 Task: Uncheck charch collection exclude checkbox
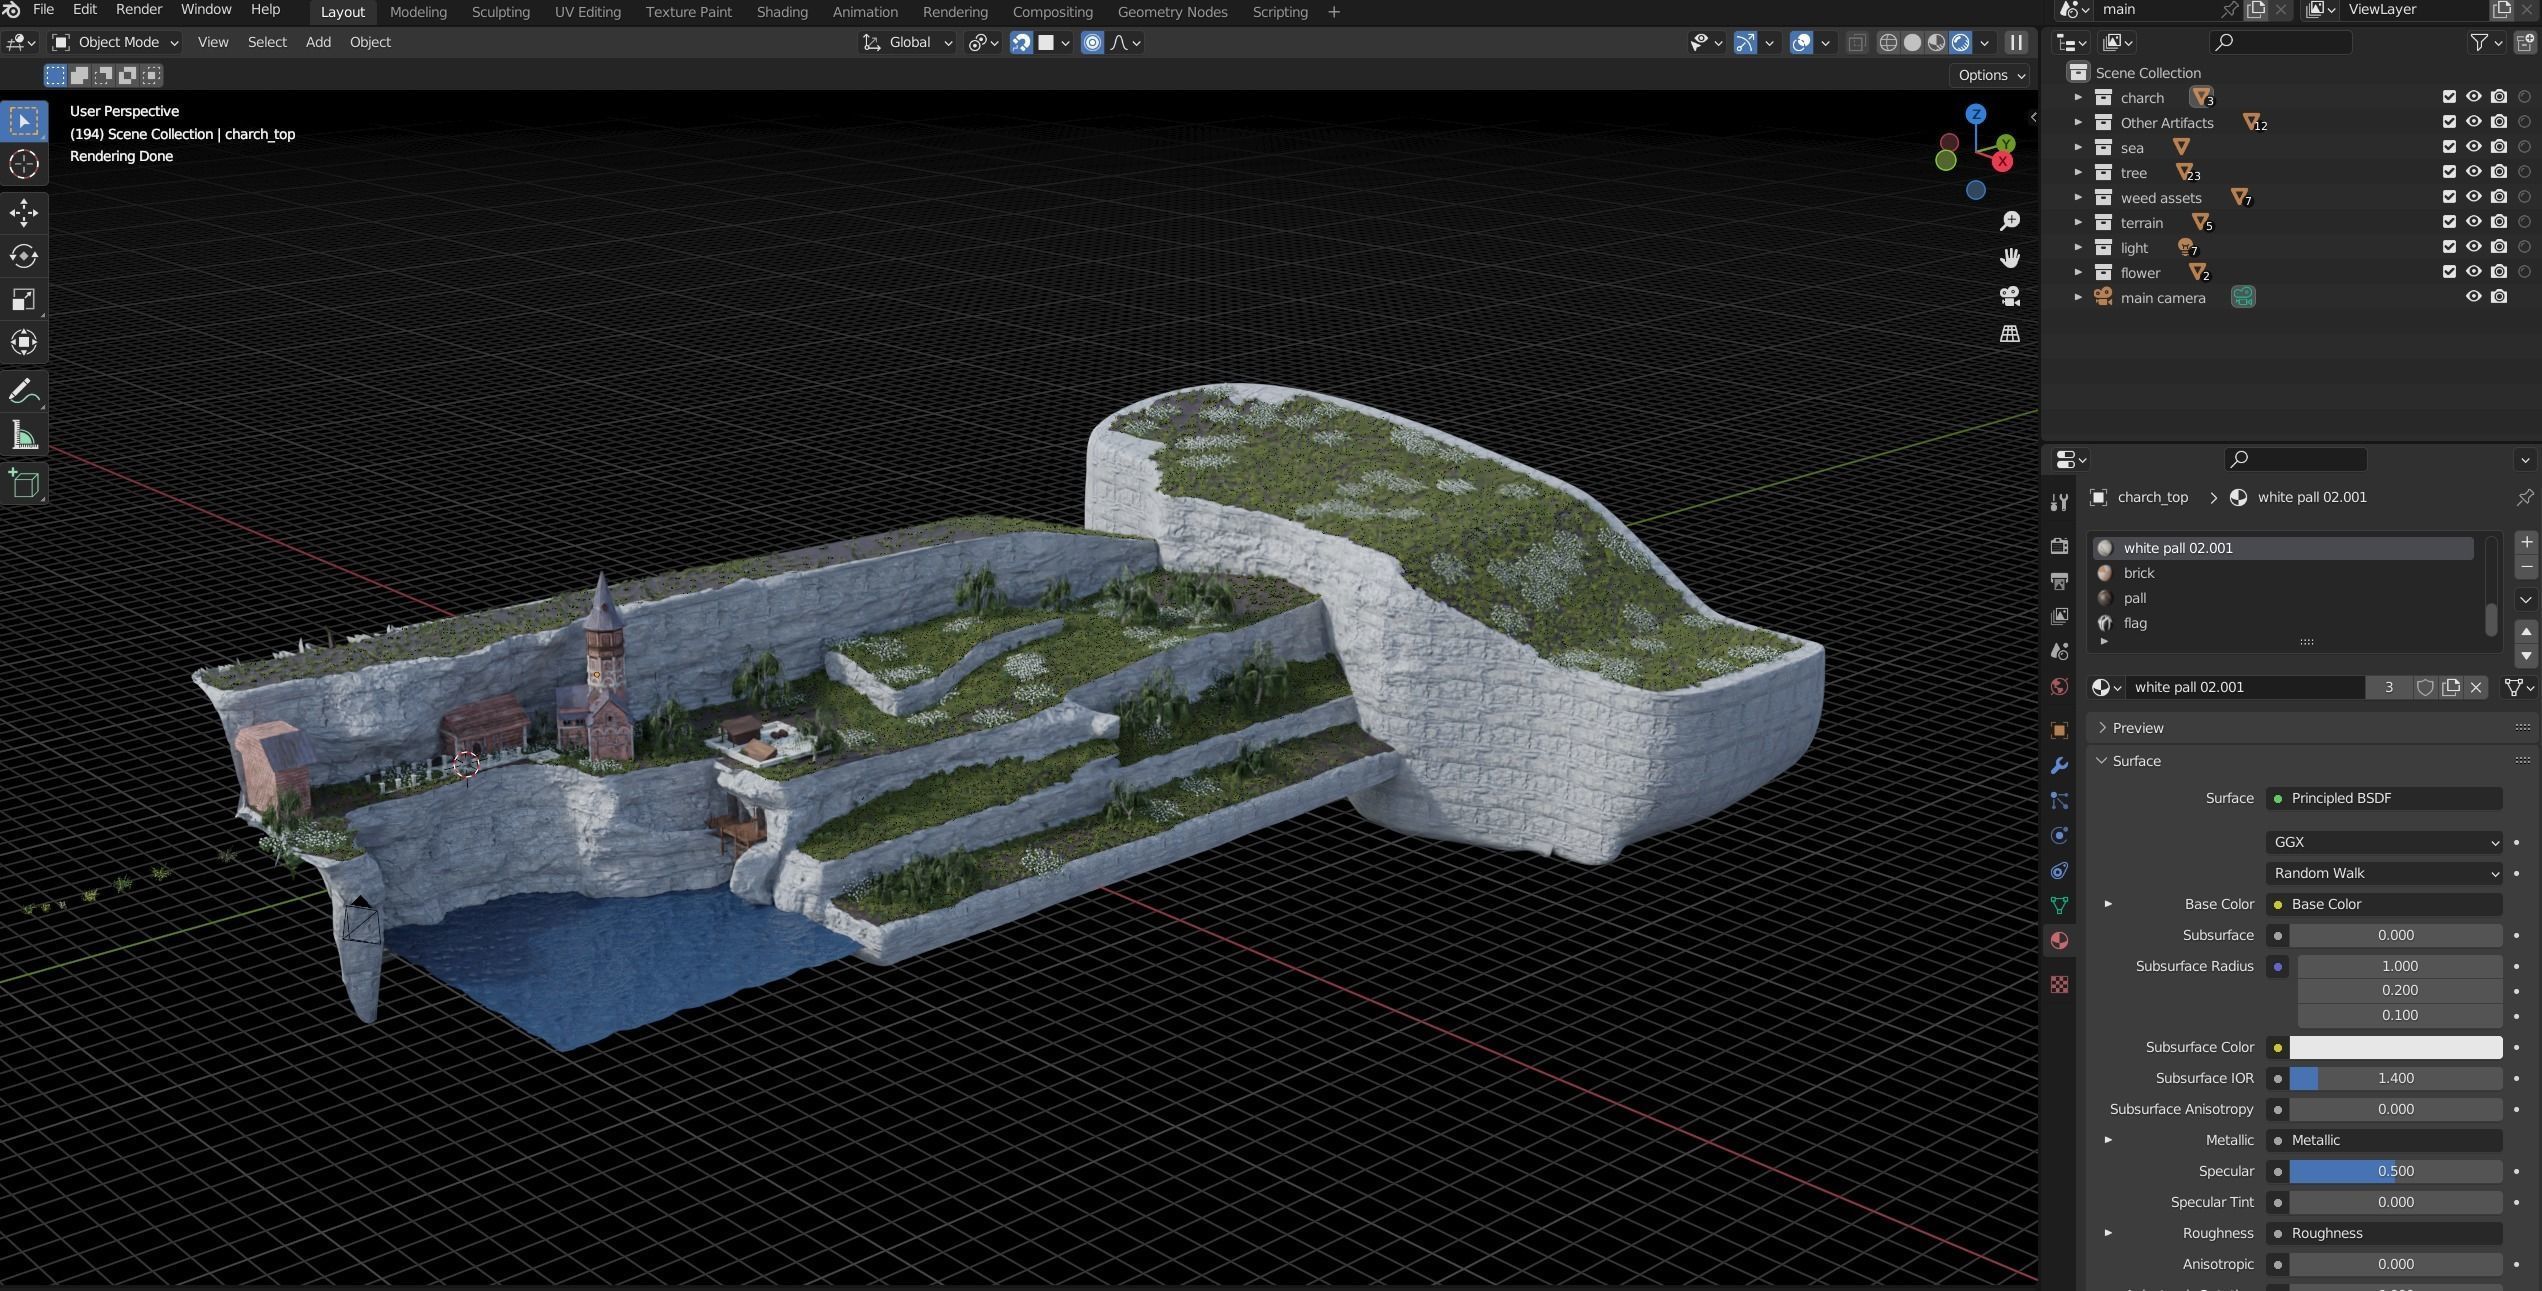(2449, 97)
